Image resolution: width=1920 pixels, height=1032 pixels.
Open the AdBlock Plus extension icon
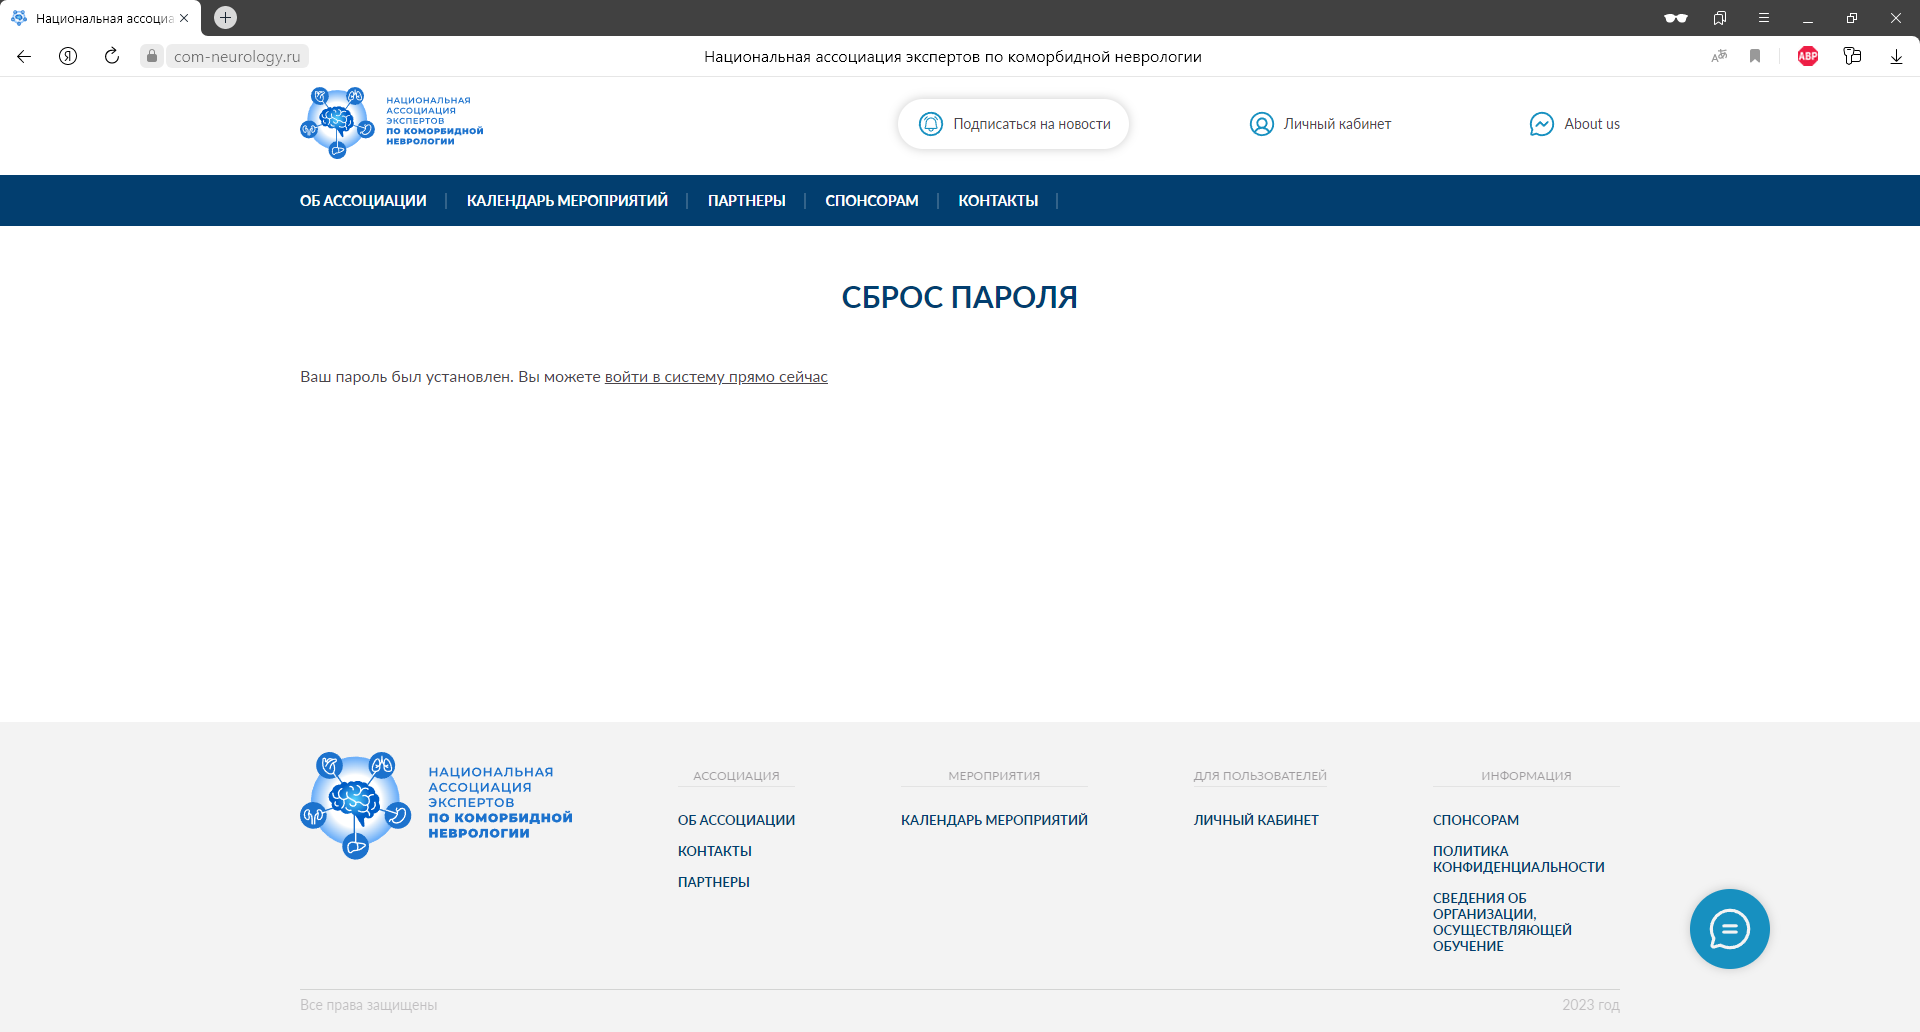tap(1807, 56)
